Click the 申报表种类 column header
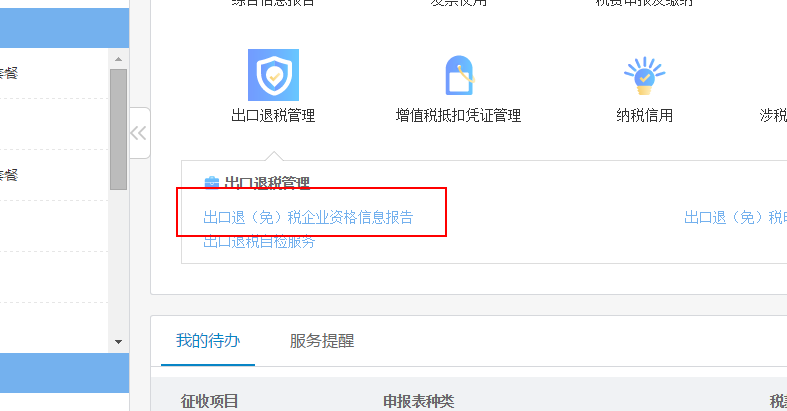 [419, 401]
